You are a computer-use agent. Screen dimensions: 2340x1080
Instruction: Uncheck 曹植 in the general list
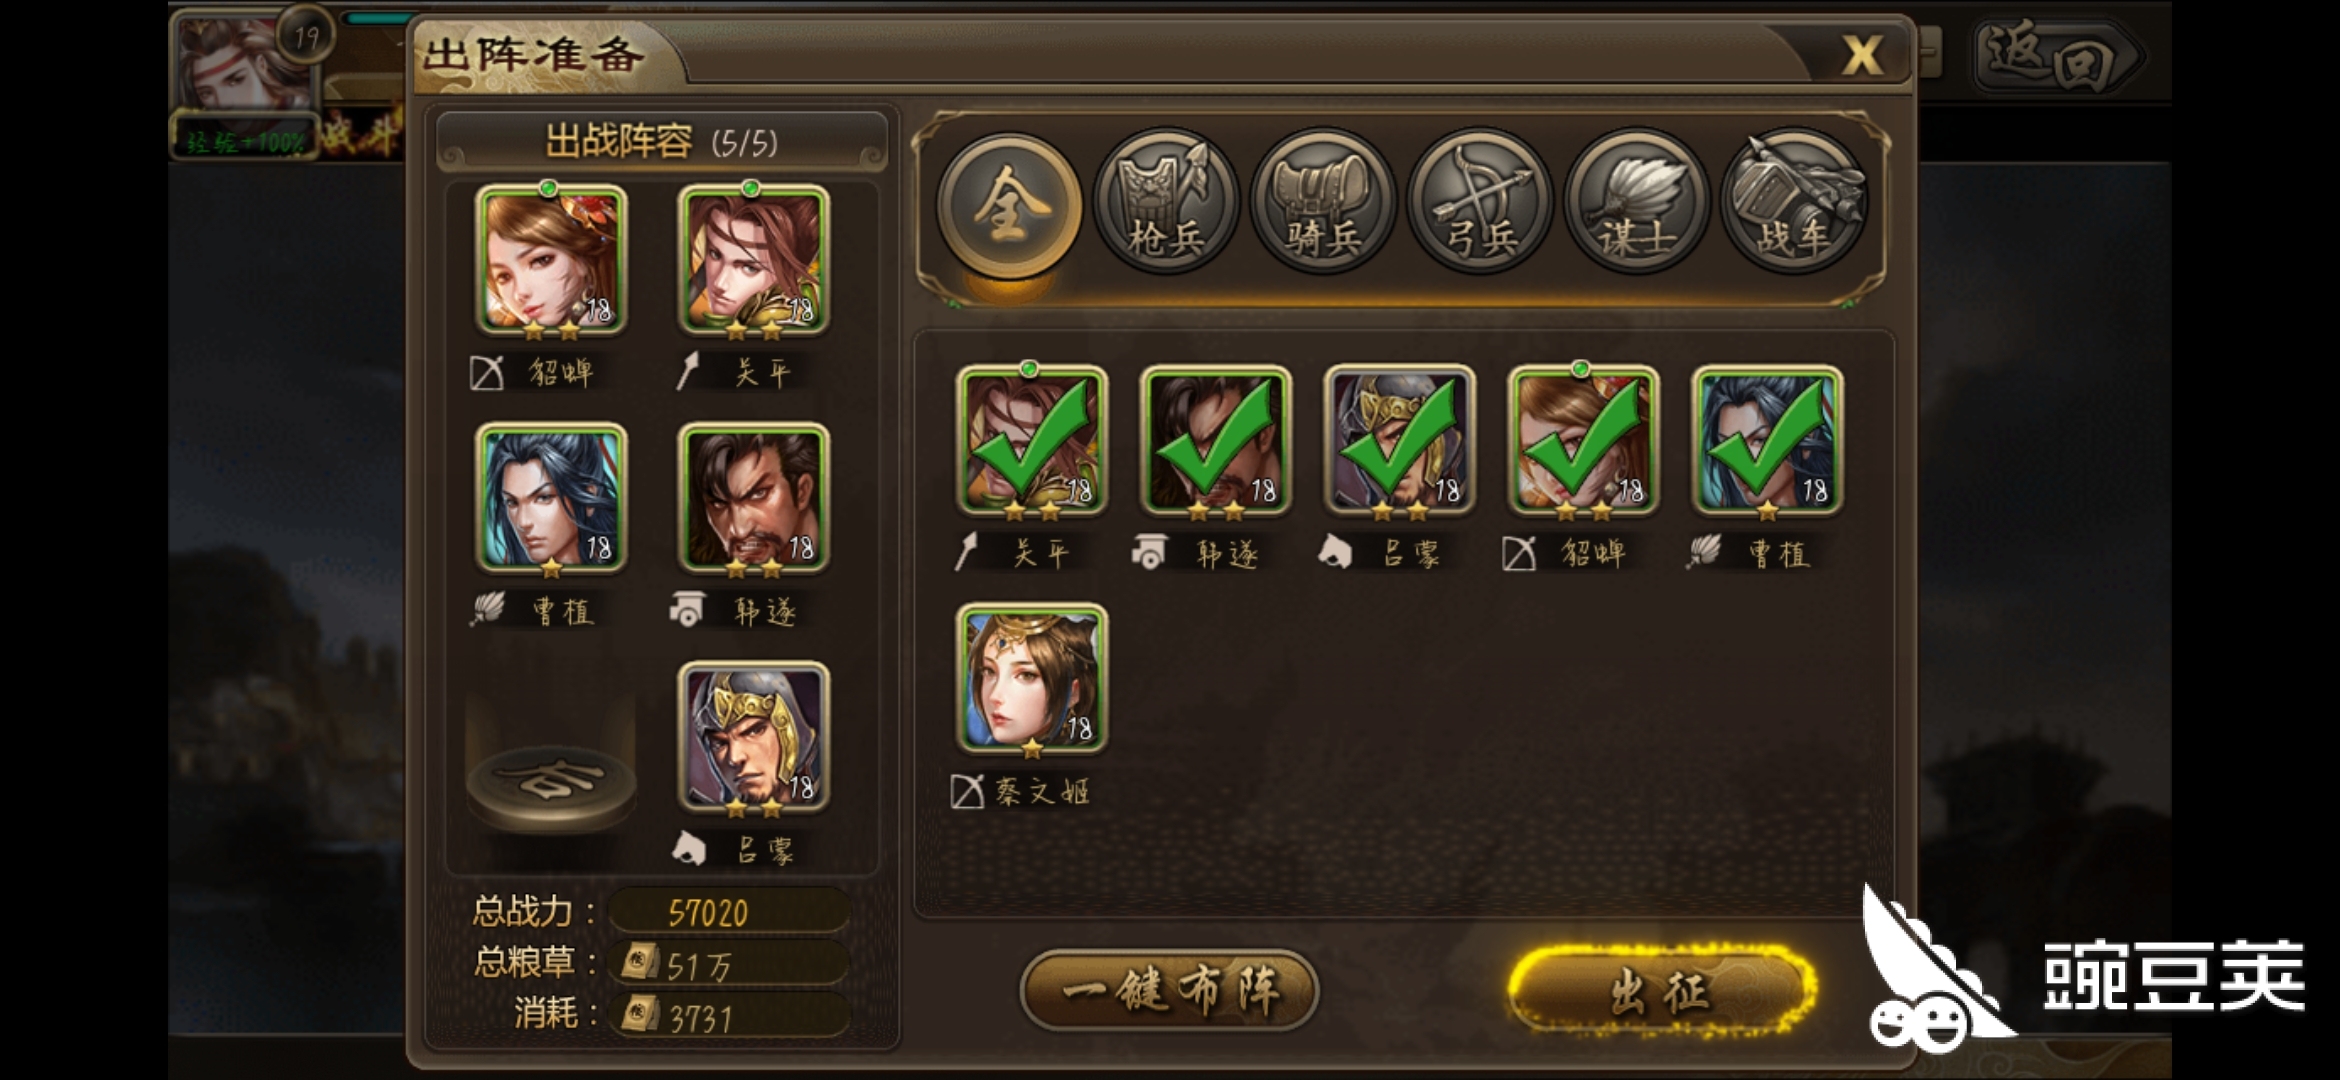click(x=1768, y=441)
